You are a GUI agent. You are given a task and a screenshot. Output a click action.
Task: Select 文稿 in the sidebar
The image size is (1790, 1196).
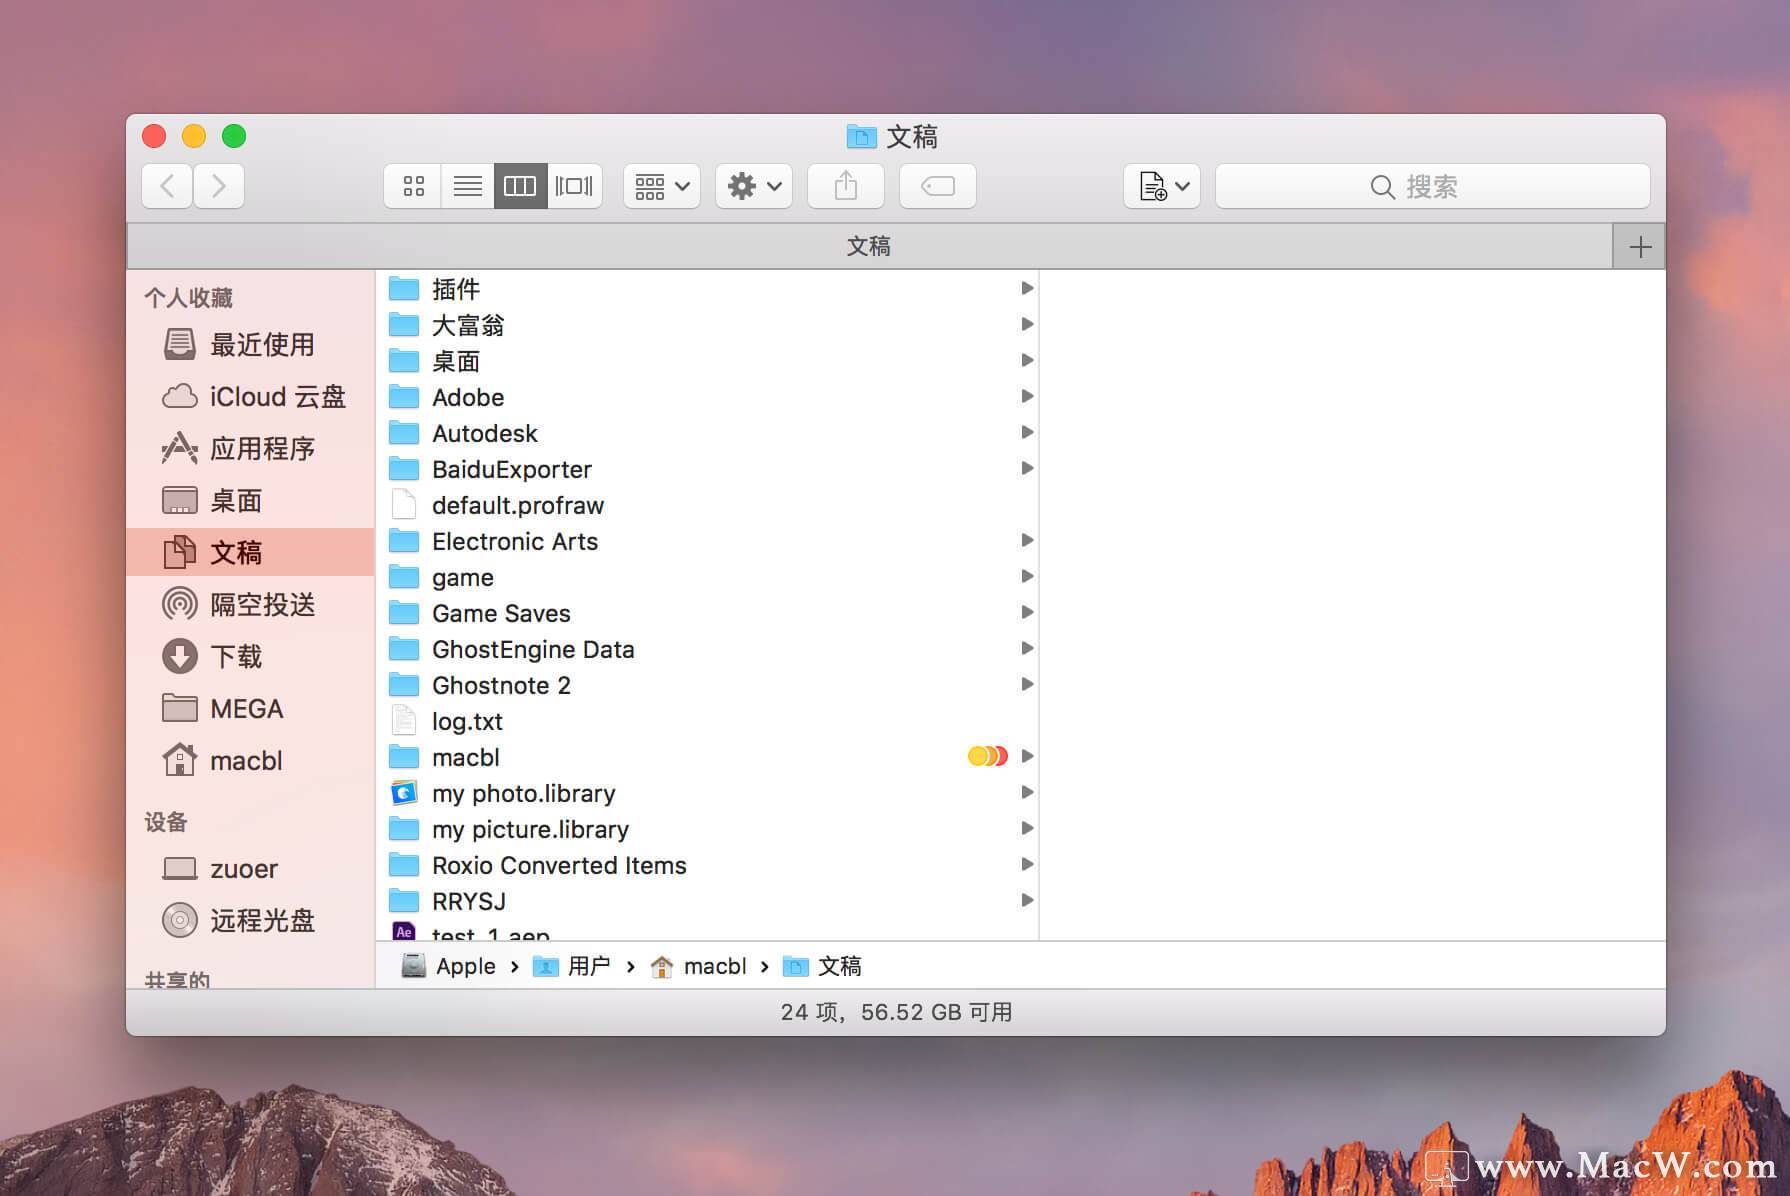click(x=250, y=552)
